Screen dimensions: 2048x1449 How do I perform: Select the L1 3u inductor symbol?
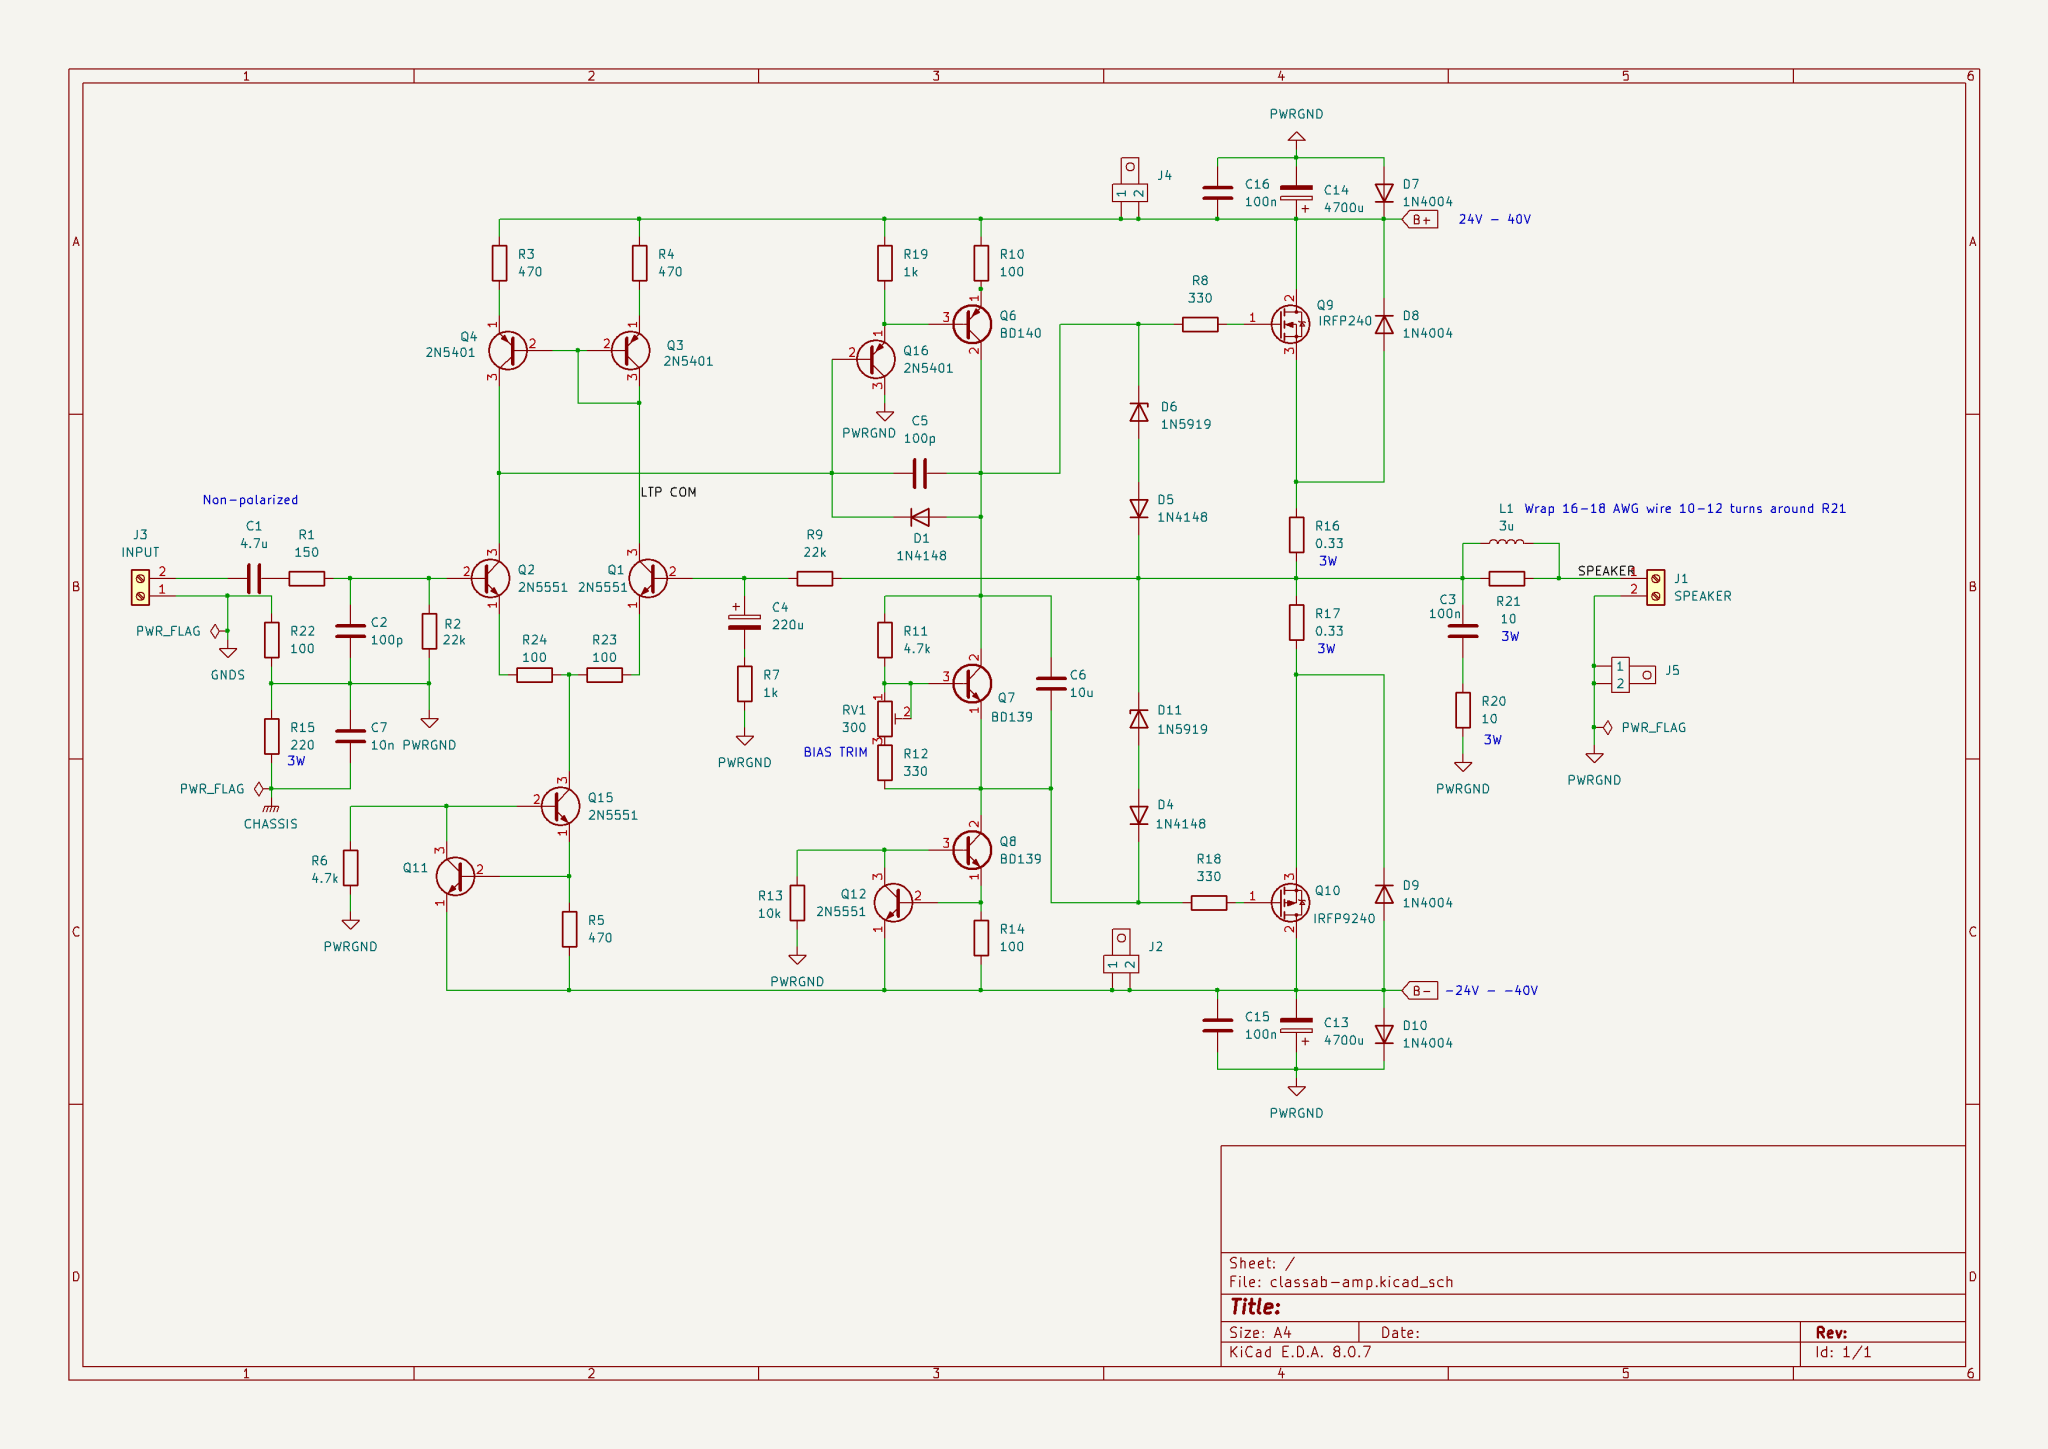(1506, 543)
